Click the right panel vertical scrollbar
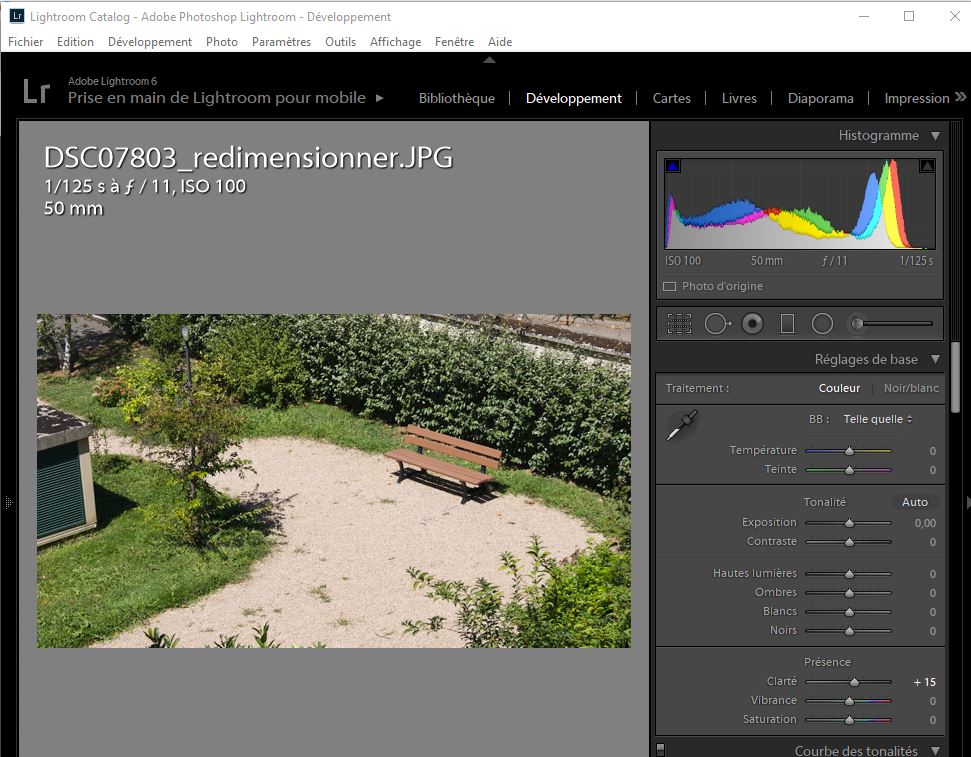Image resolution: width=971 pixels, height=757 pixels. pyautogui.click(x=956, y=377)
